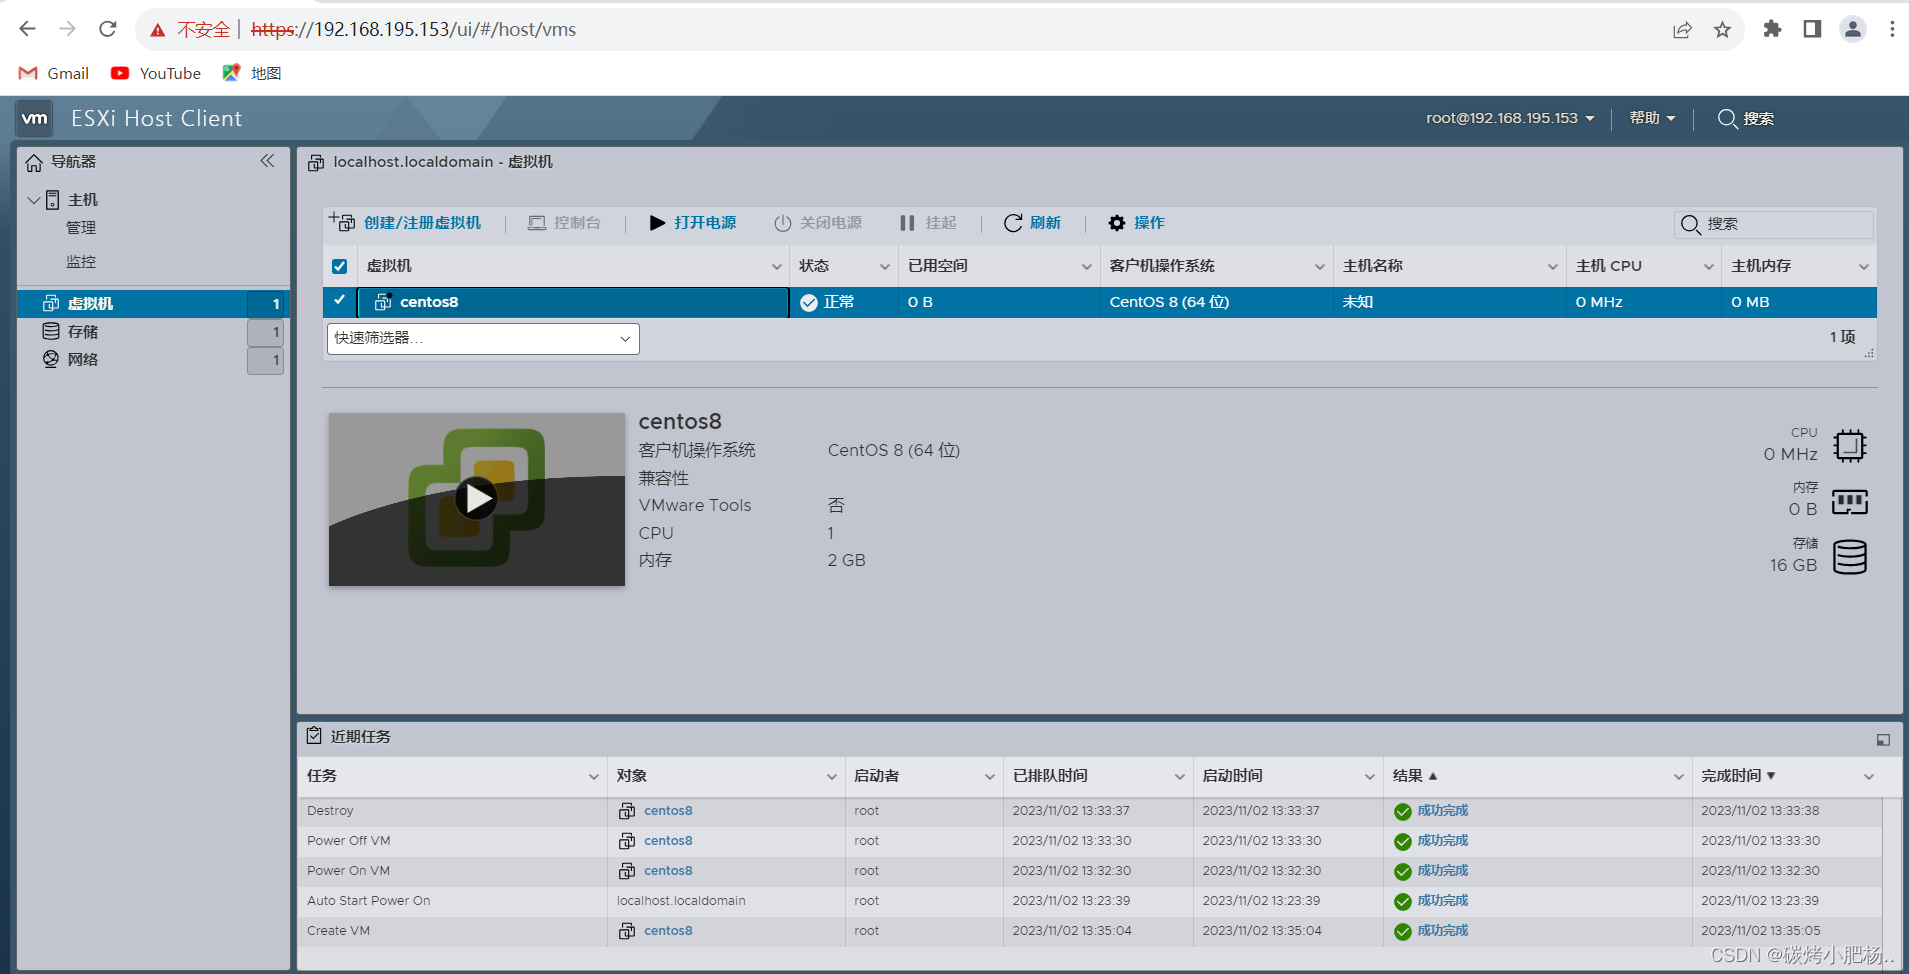This screenshot has height=974, width=1909.
Task: Open the 客户机操作系统 column dropdown arrow
Action: 1319,267
